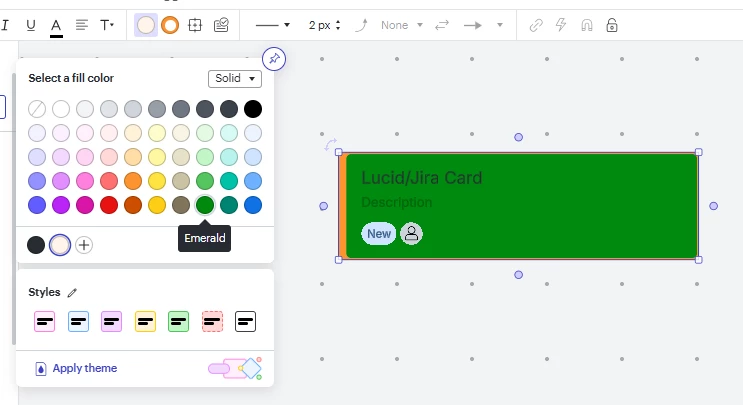Click the shape options icon
Image resolution: width=743 pixels, height=405 pixels.
tap(195, 25)
